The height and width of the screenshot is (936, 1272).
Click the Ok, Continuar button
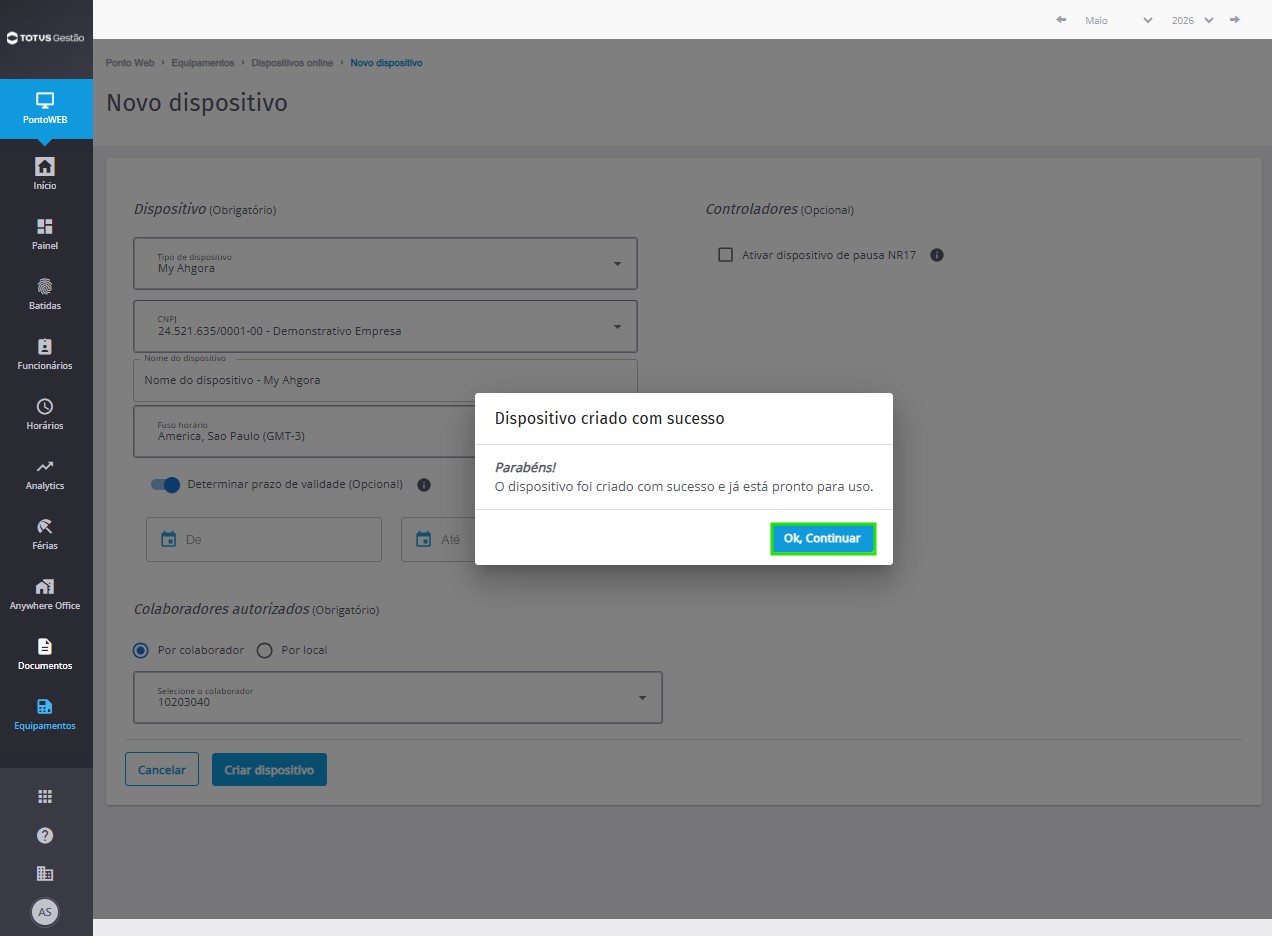coord(823,538)
